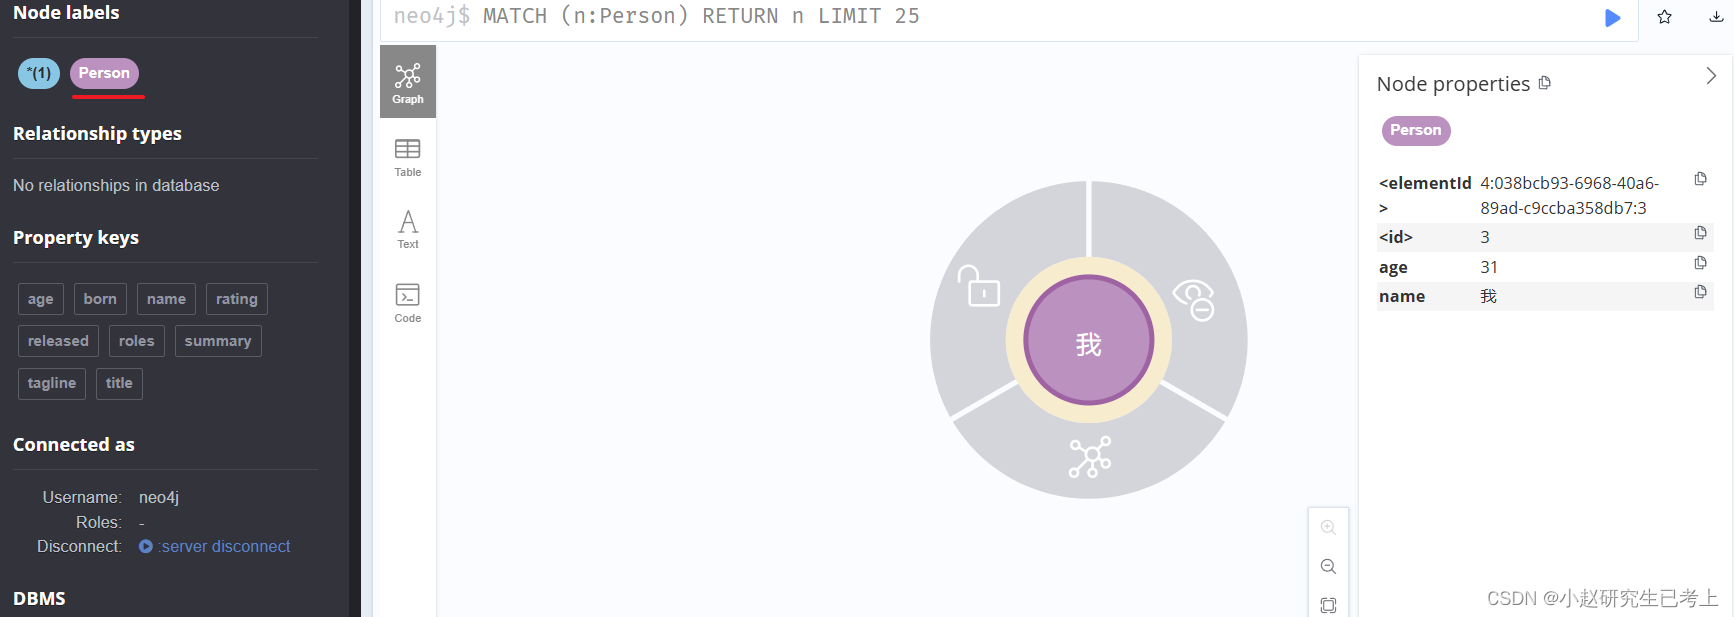Unlock the node with the padlock icon

click(x=978, y=286)
